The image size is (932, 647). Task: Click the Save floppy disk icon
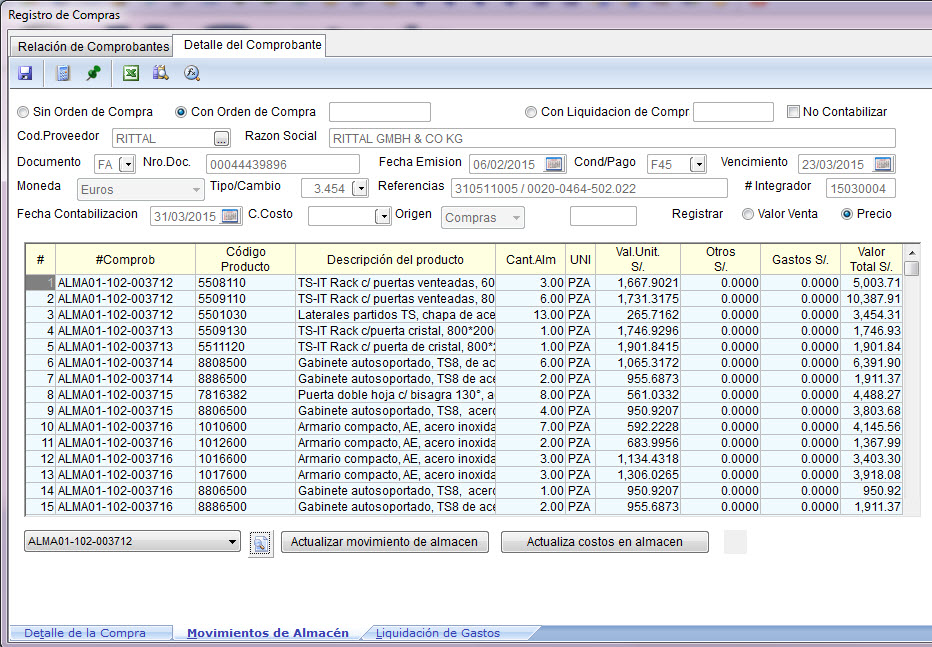[25, 73]
